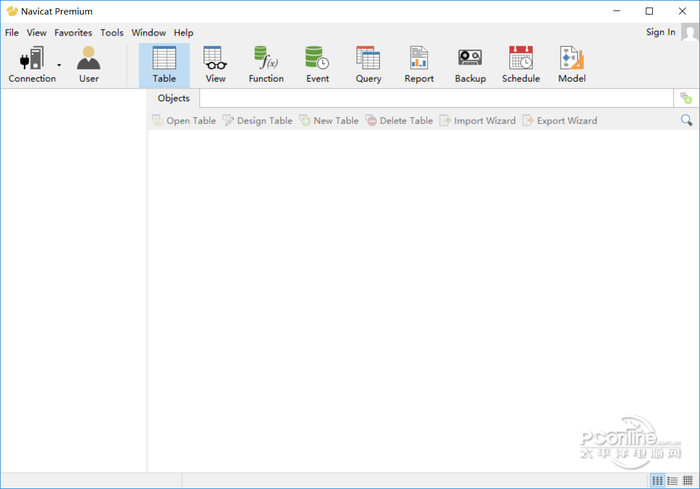This screenshot has height=489, width=700.
Task: Select the Table objects button
Action: (164, 65)
